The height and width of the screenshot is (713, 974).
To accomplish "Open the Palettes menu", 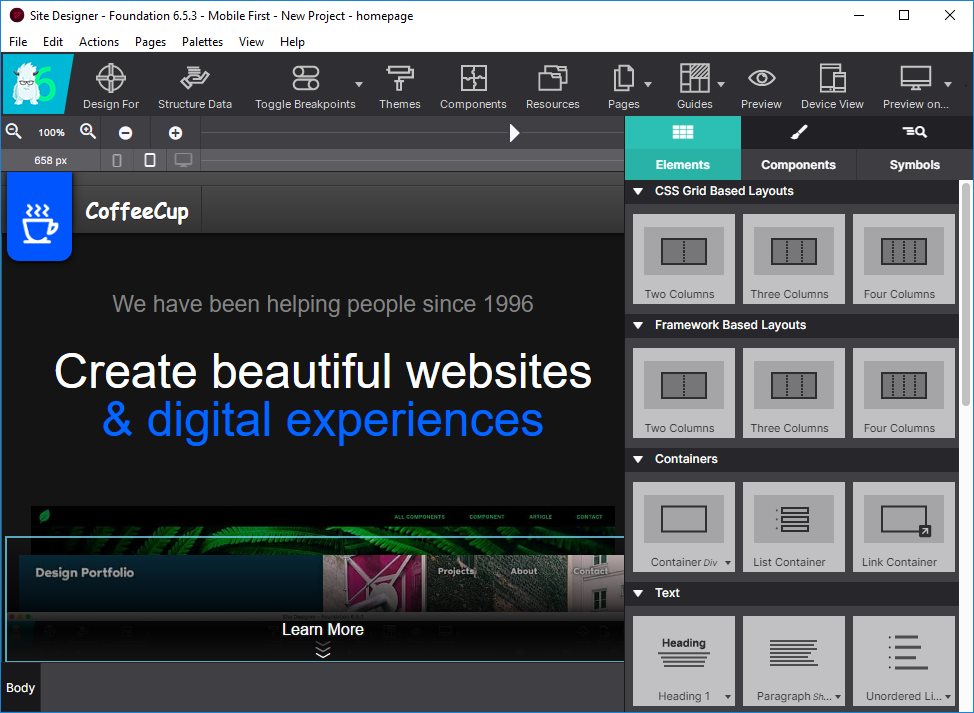I will pos(202,42).
